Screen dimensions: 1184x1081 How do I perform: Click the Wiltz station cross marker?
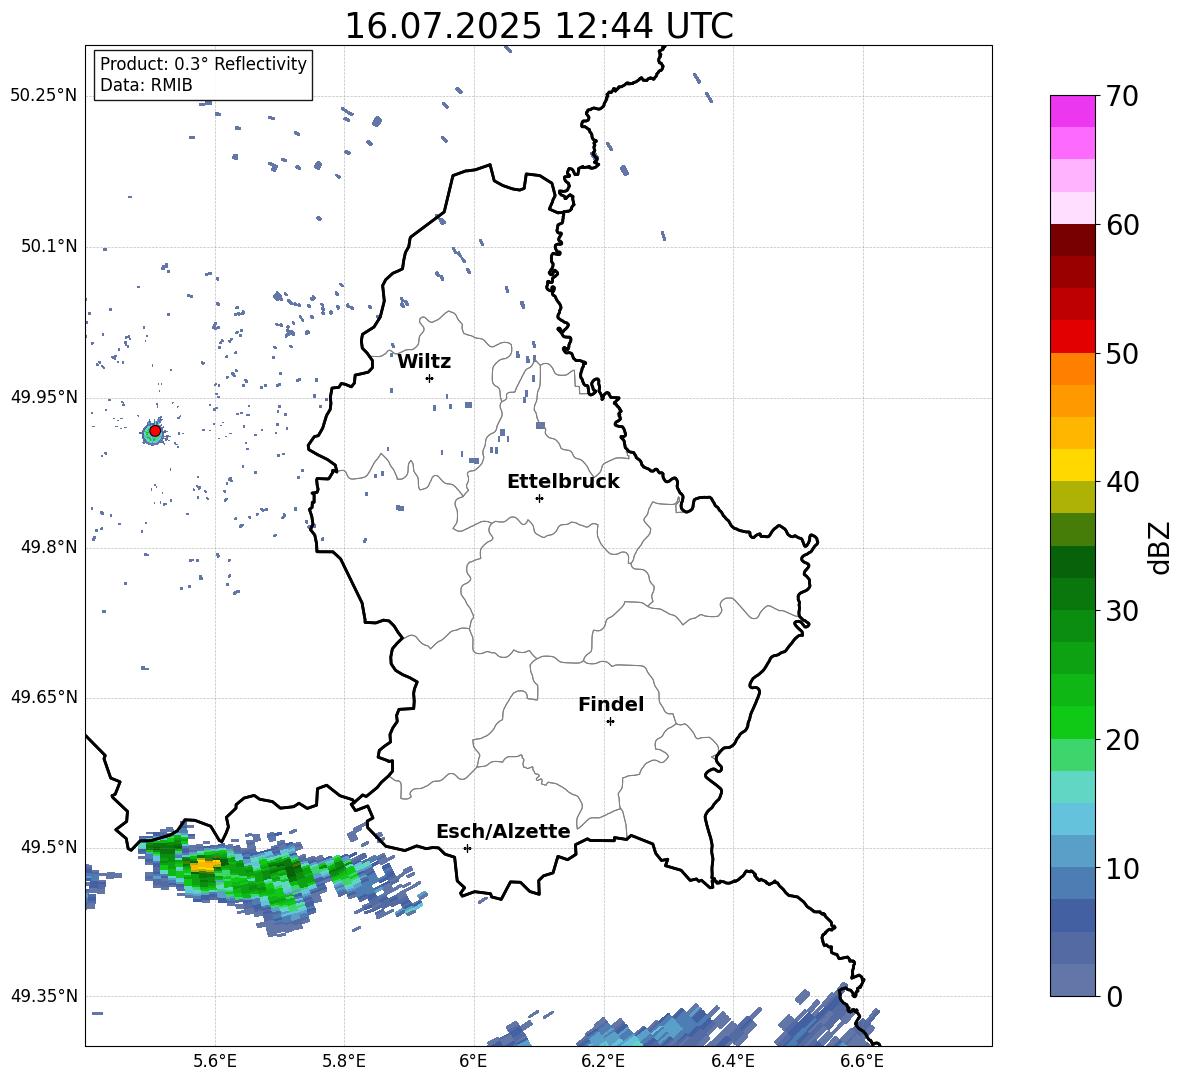point(430,378)
